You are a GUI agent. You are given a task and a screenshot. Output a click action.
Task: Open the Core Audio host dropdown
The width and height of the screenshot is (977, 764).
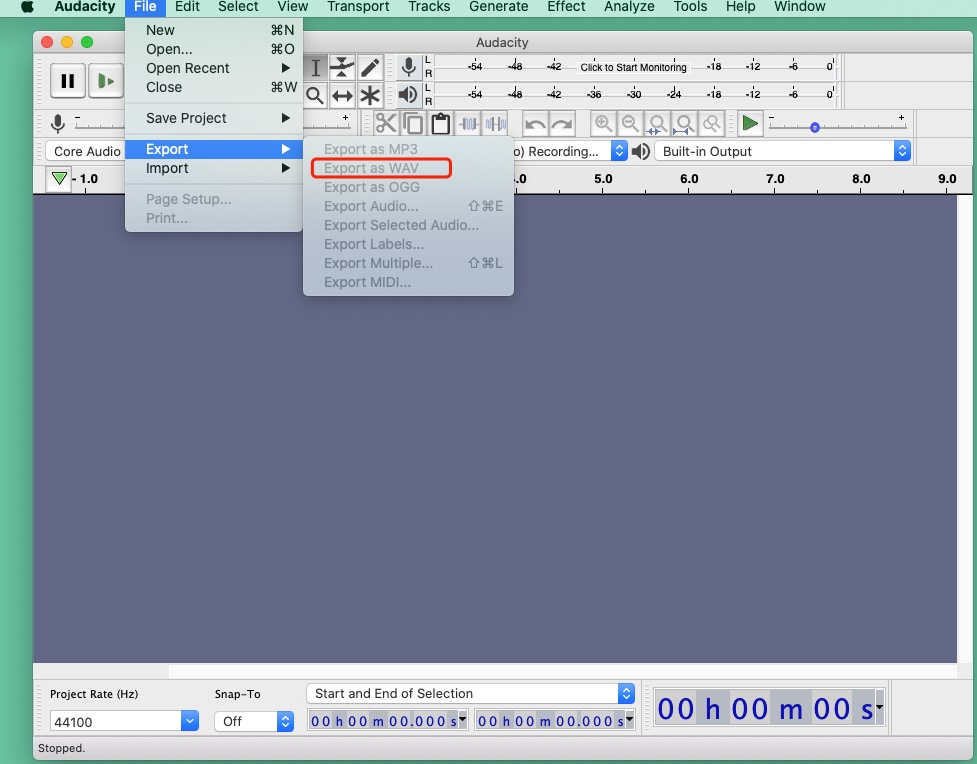coord(85,151)
